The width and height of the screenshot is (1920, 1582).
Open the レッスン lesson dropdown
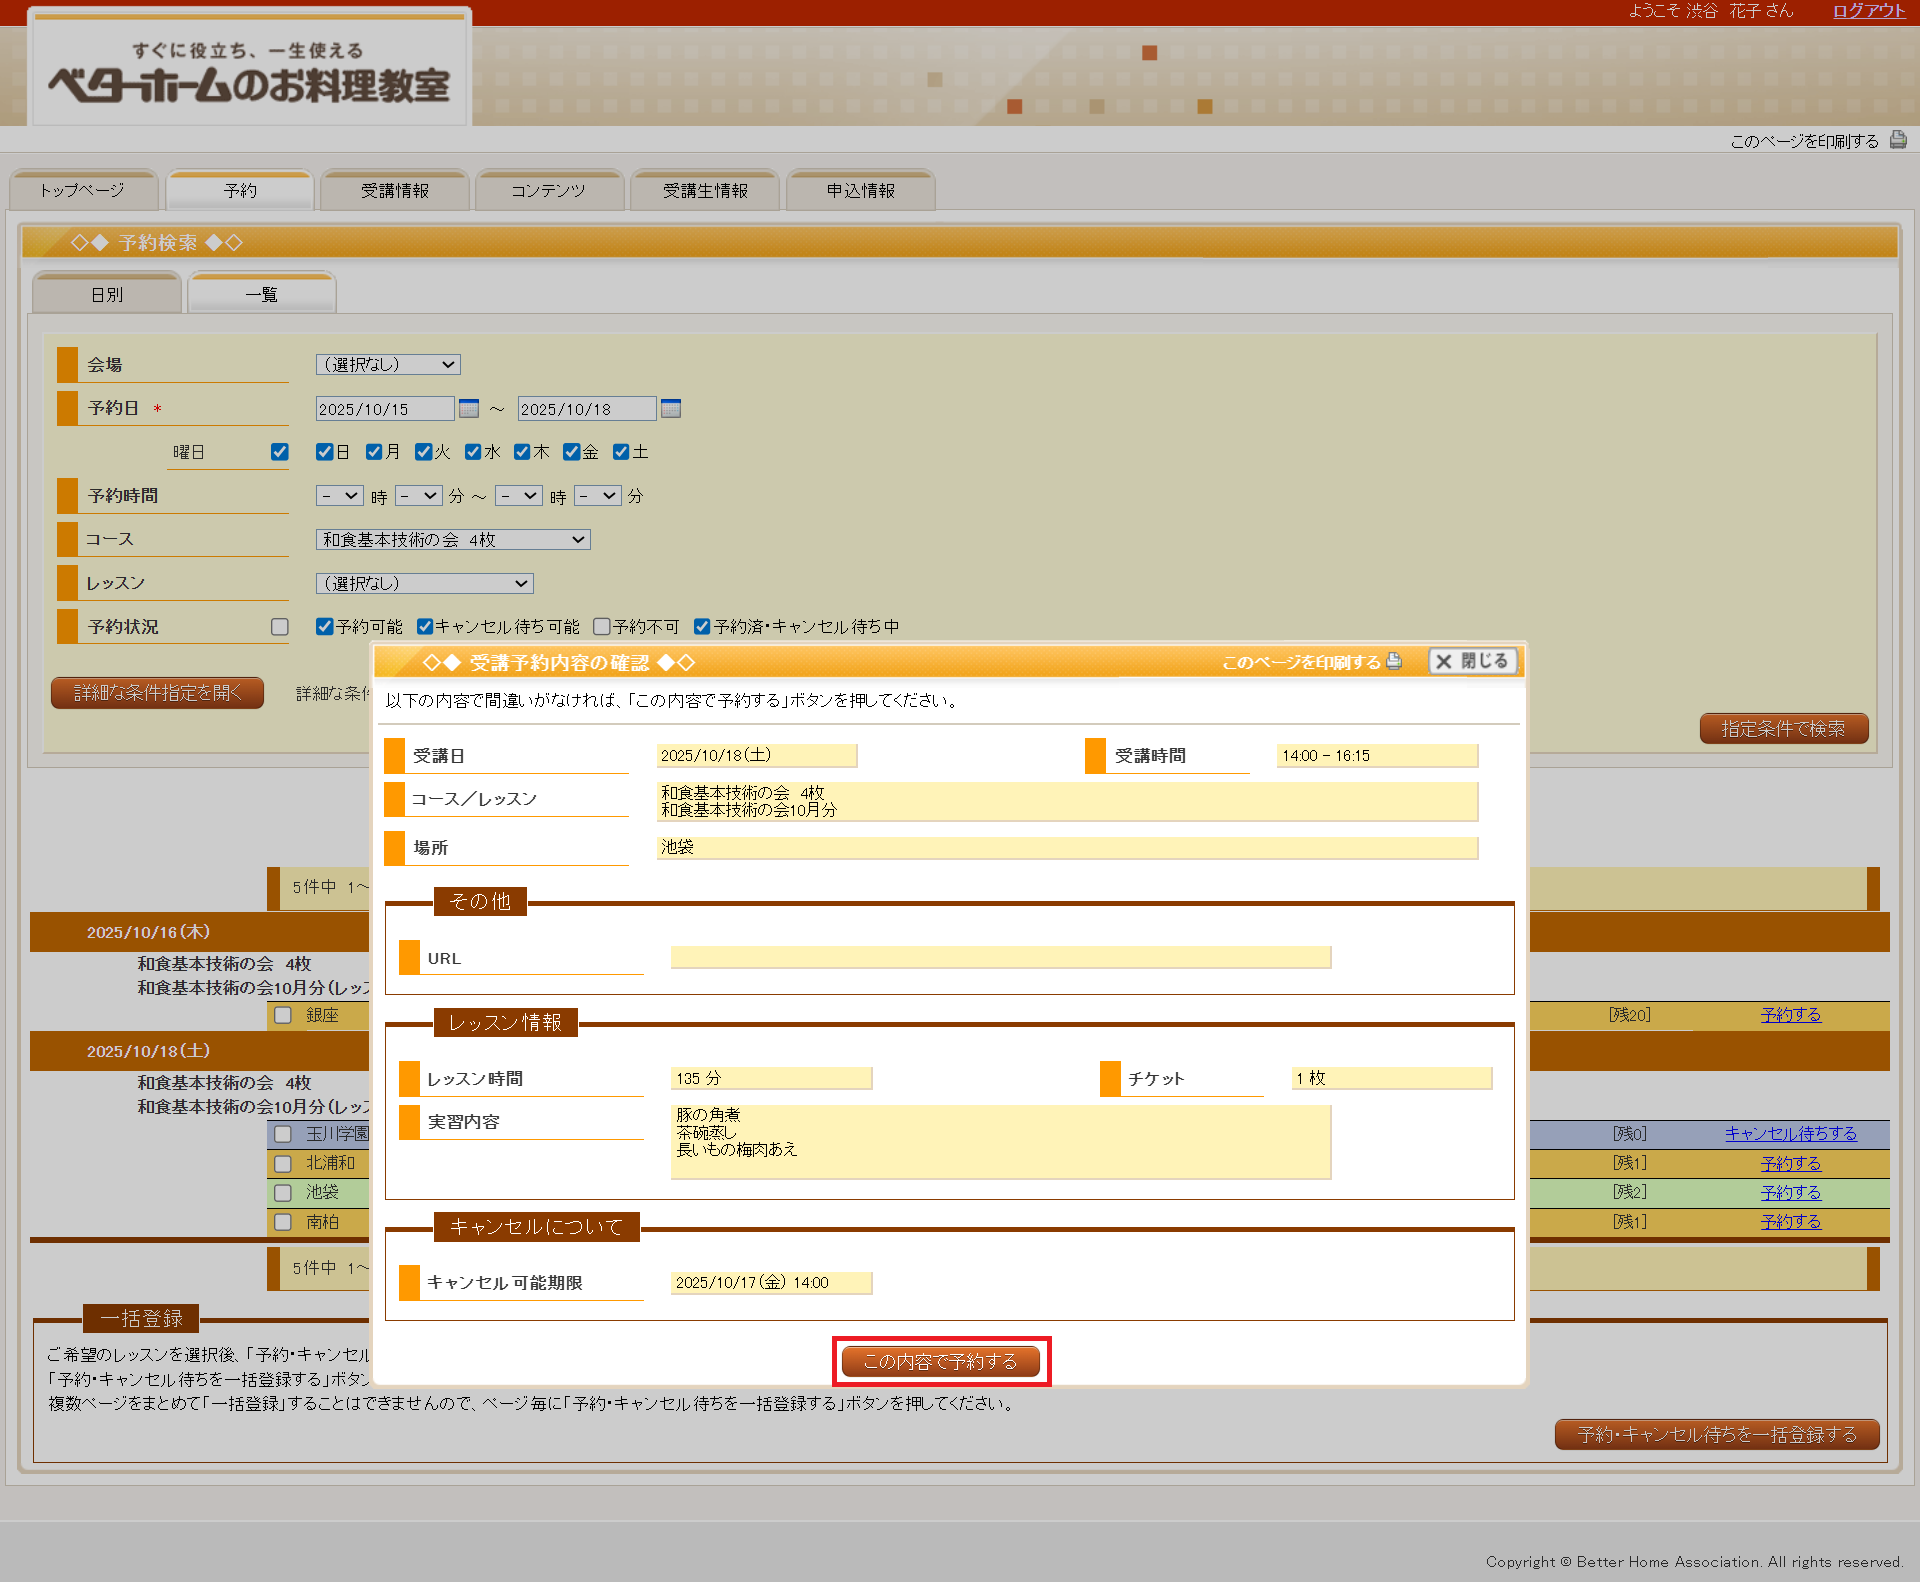coord(424,583)
